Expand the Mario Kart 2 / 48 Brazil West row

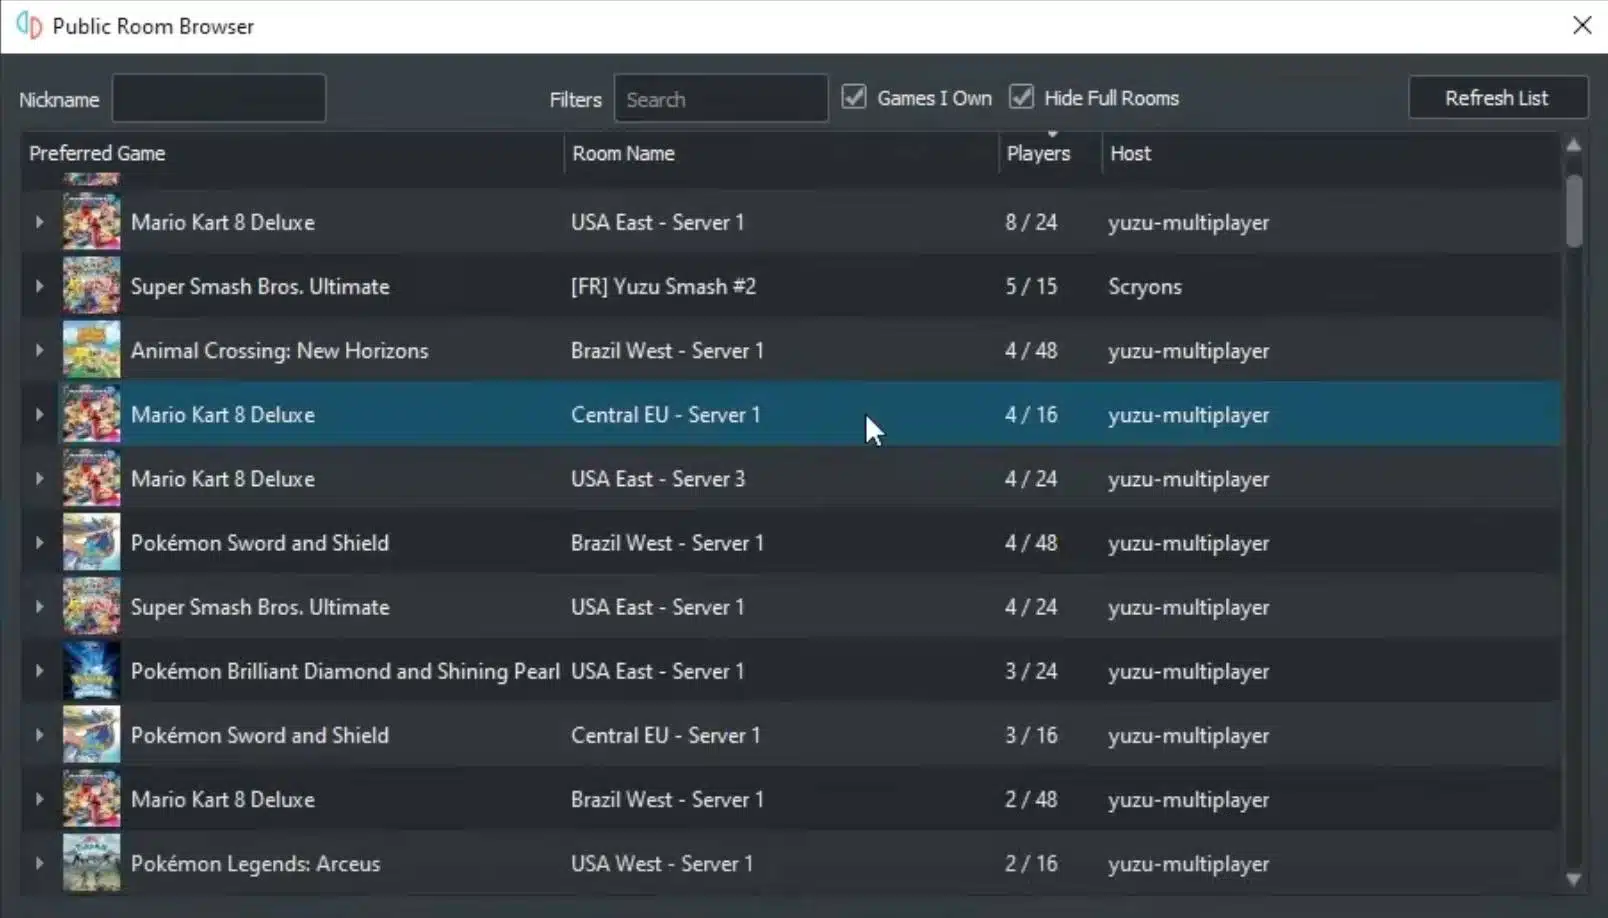point(39,798)
